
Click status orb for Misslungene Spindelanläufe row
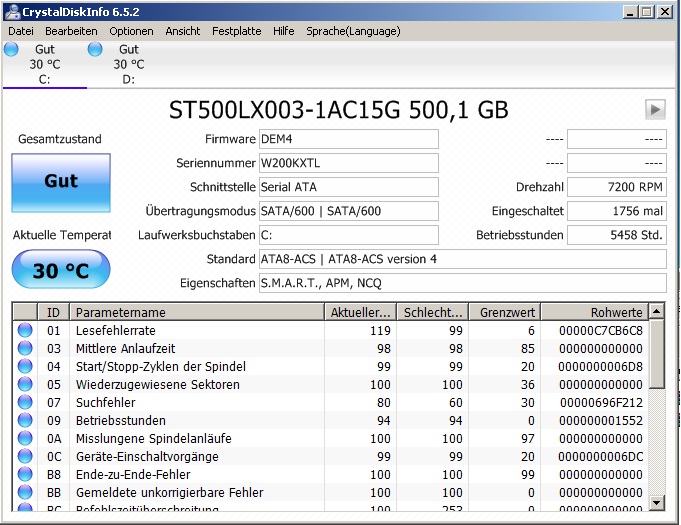(25, 439)
